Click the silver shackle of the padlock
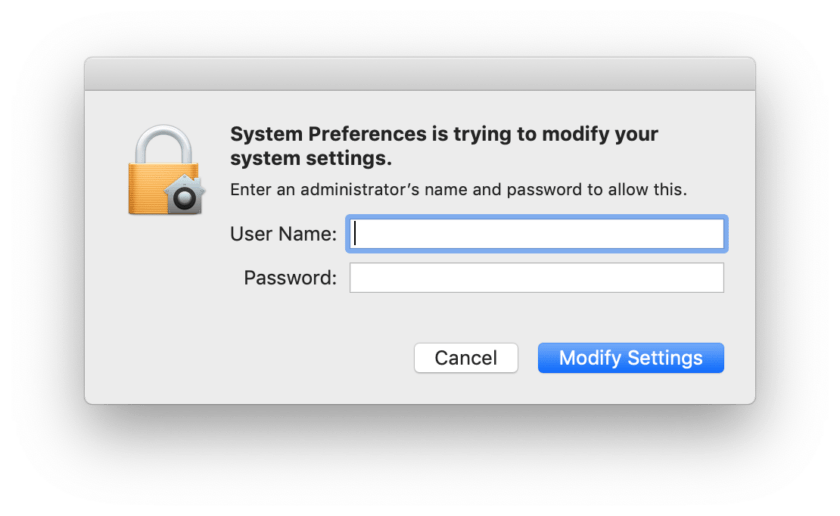This screenshot has height=516, width=840. (x=163, y=144)
